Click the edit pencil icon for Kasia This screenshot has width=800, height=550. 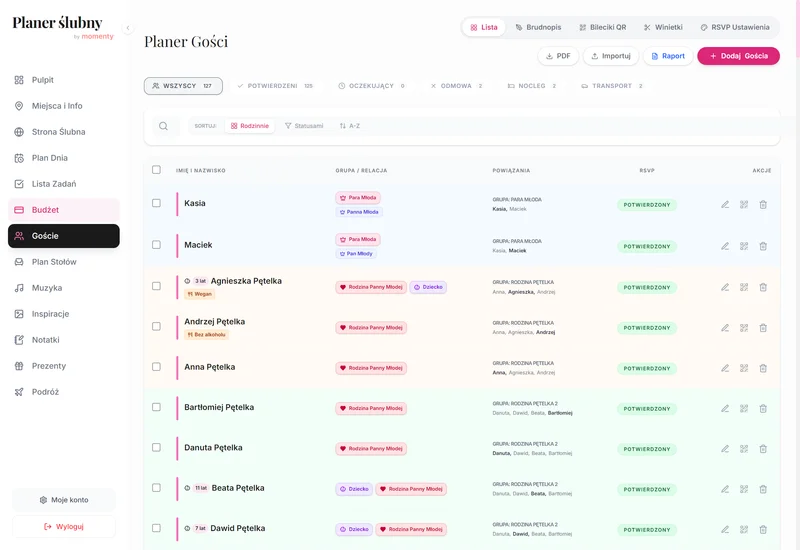[725, 205]
